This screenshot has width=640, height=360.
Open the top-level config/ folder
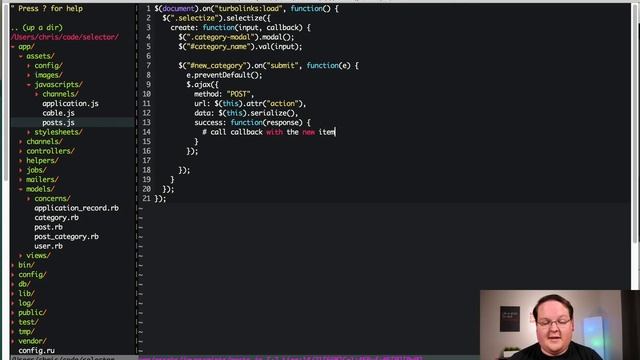(x=32, y=275)
